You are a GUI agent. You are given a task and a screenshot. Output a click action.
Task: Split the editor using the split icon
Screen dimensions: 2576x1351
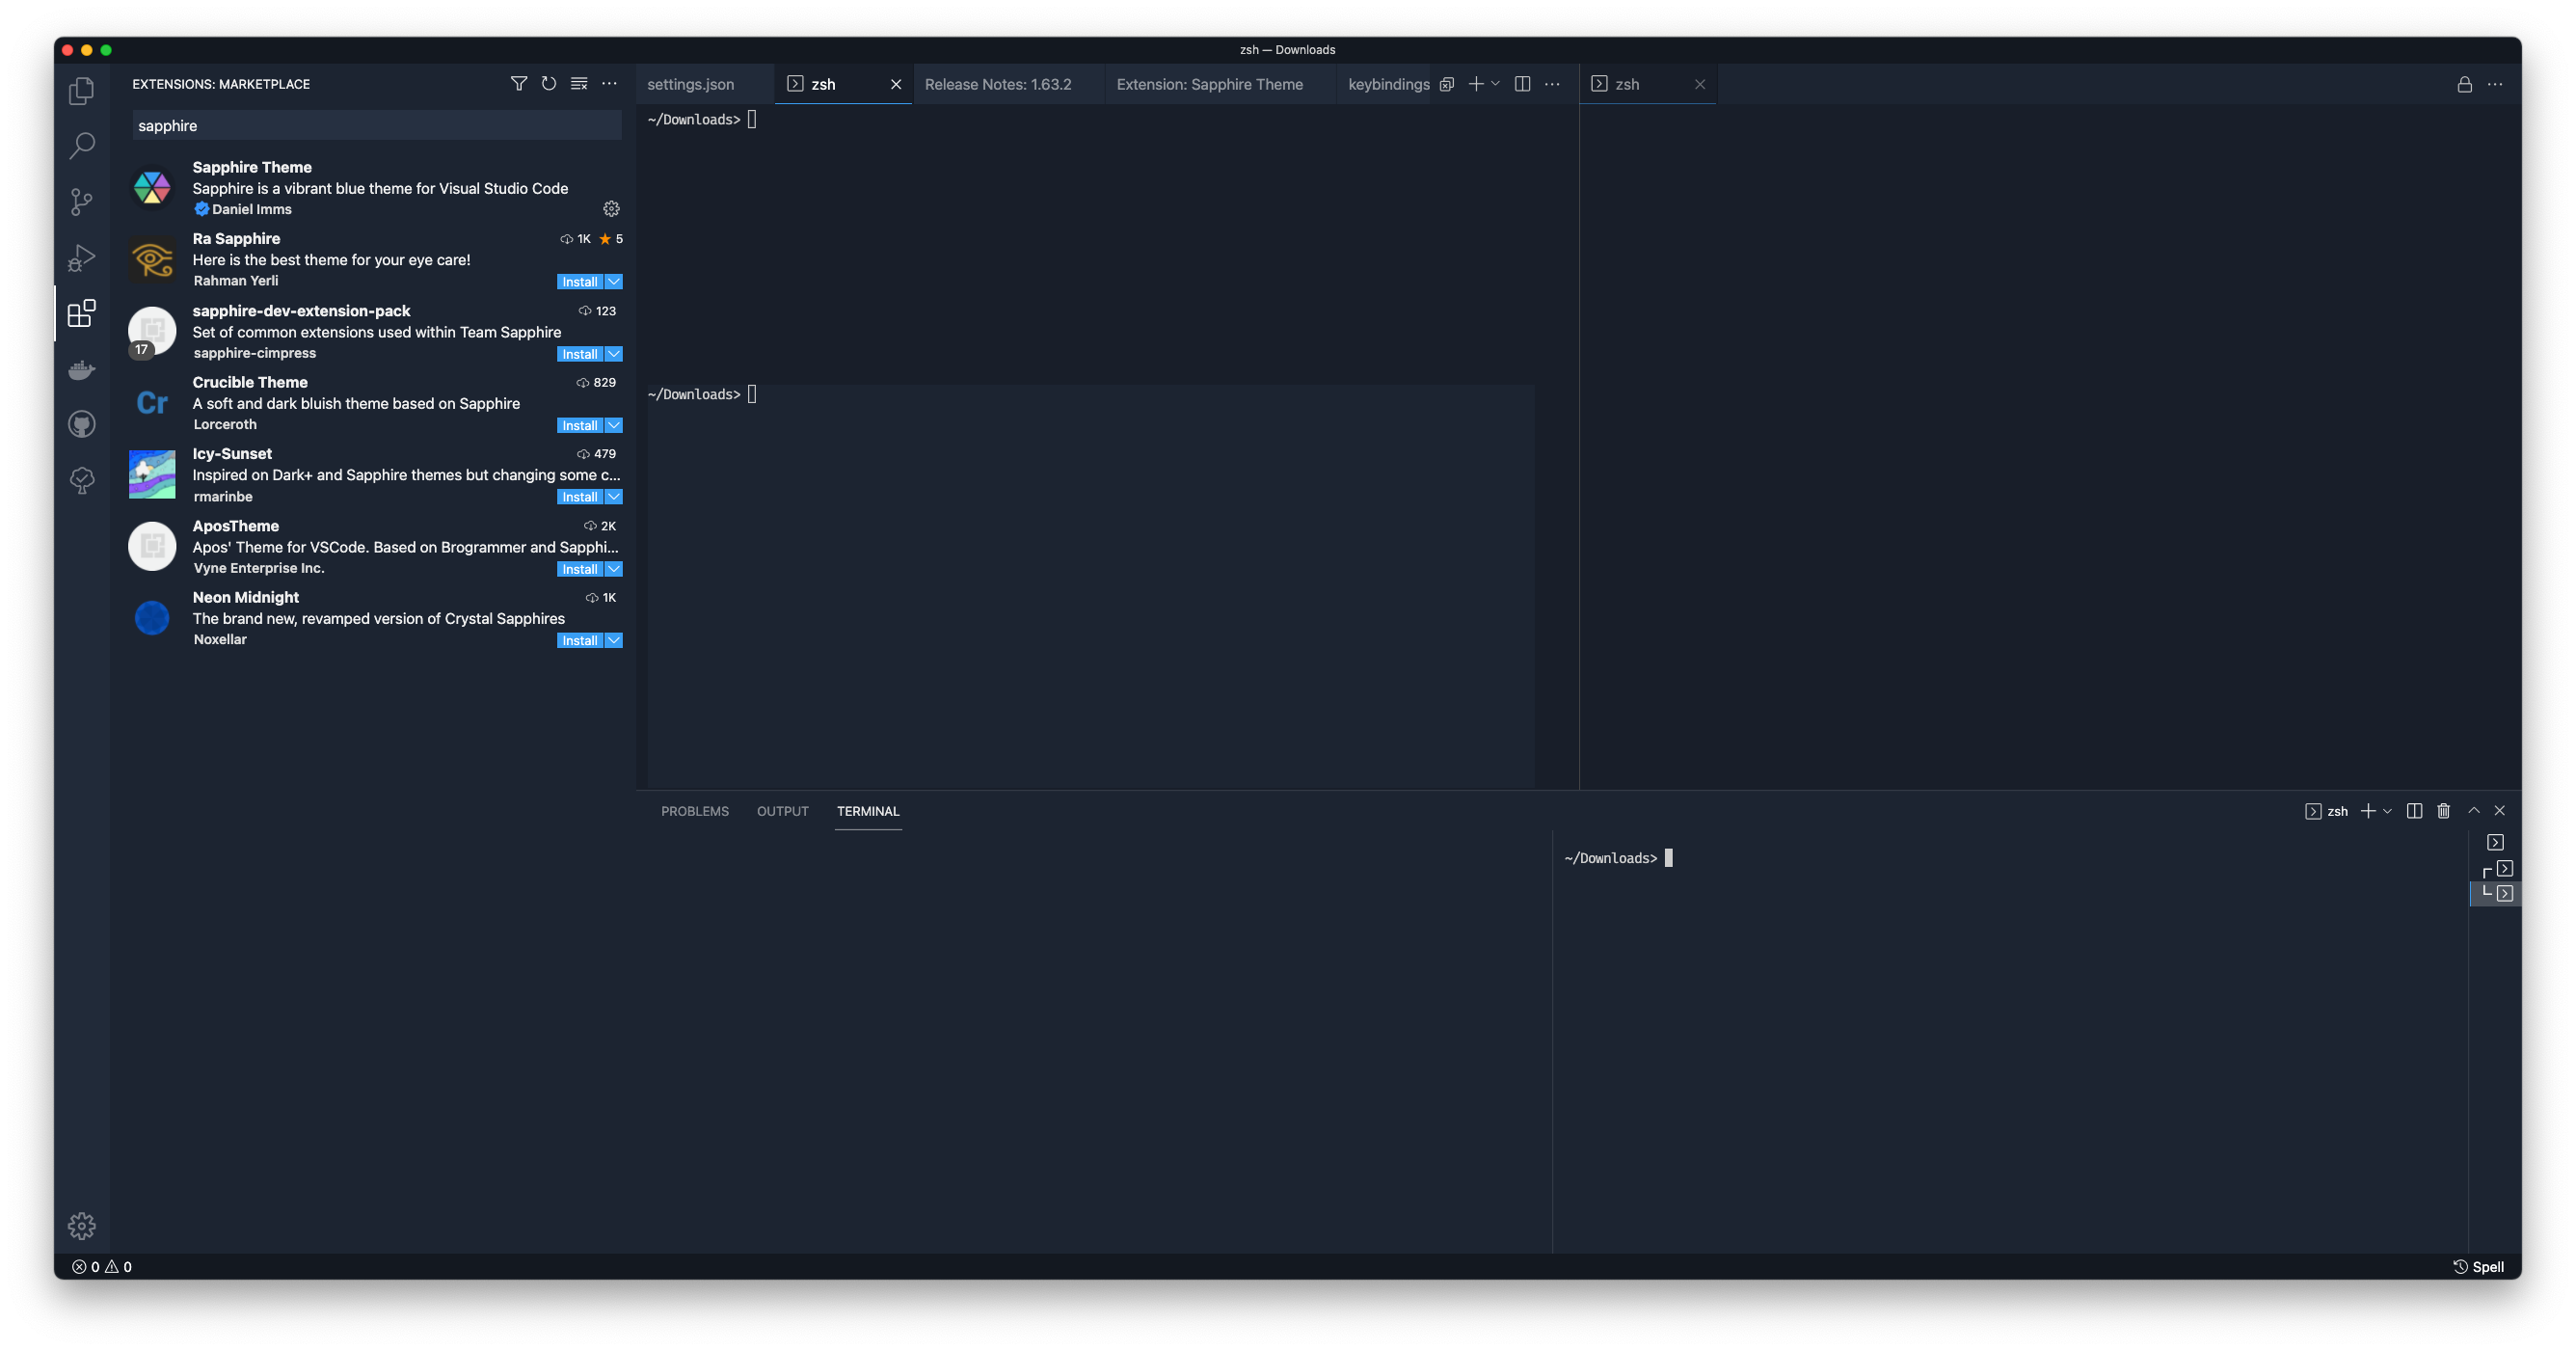pyautogui.click(x=1522, y=84)
